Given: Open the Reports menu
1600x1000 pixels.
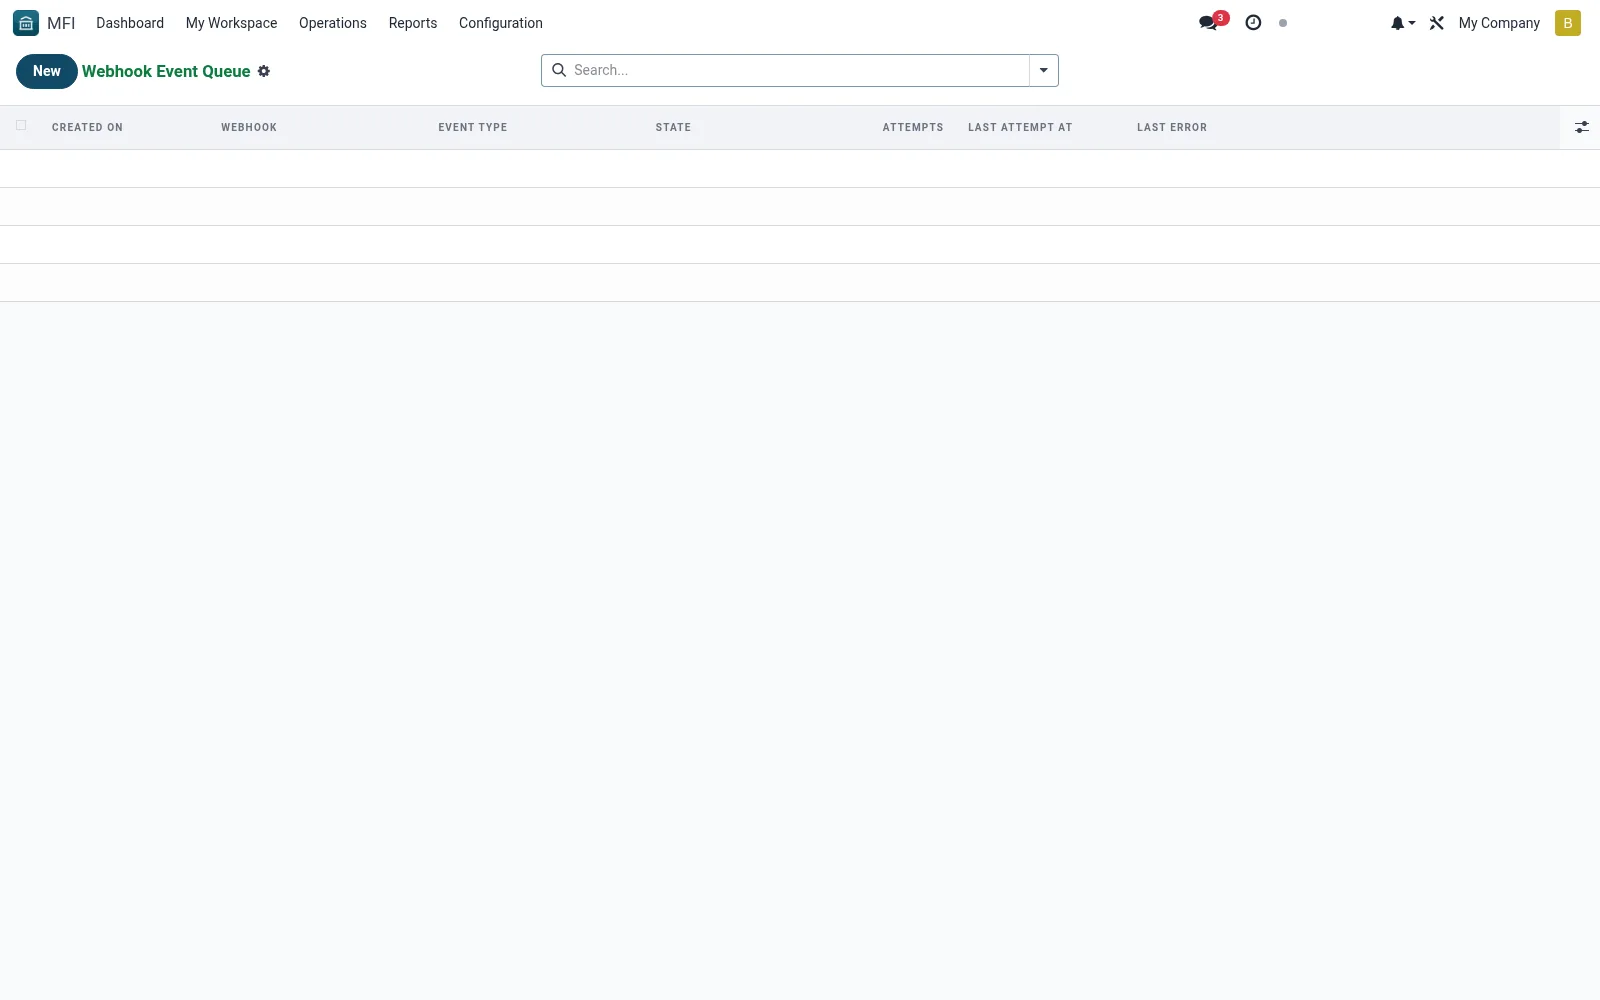Looking at the screenshot, I should (x=413, y=23).
